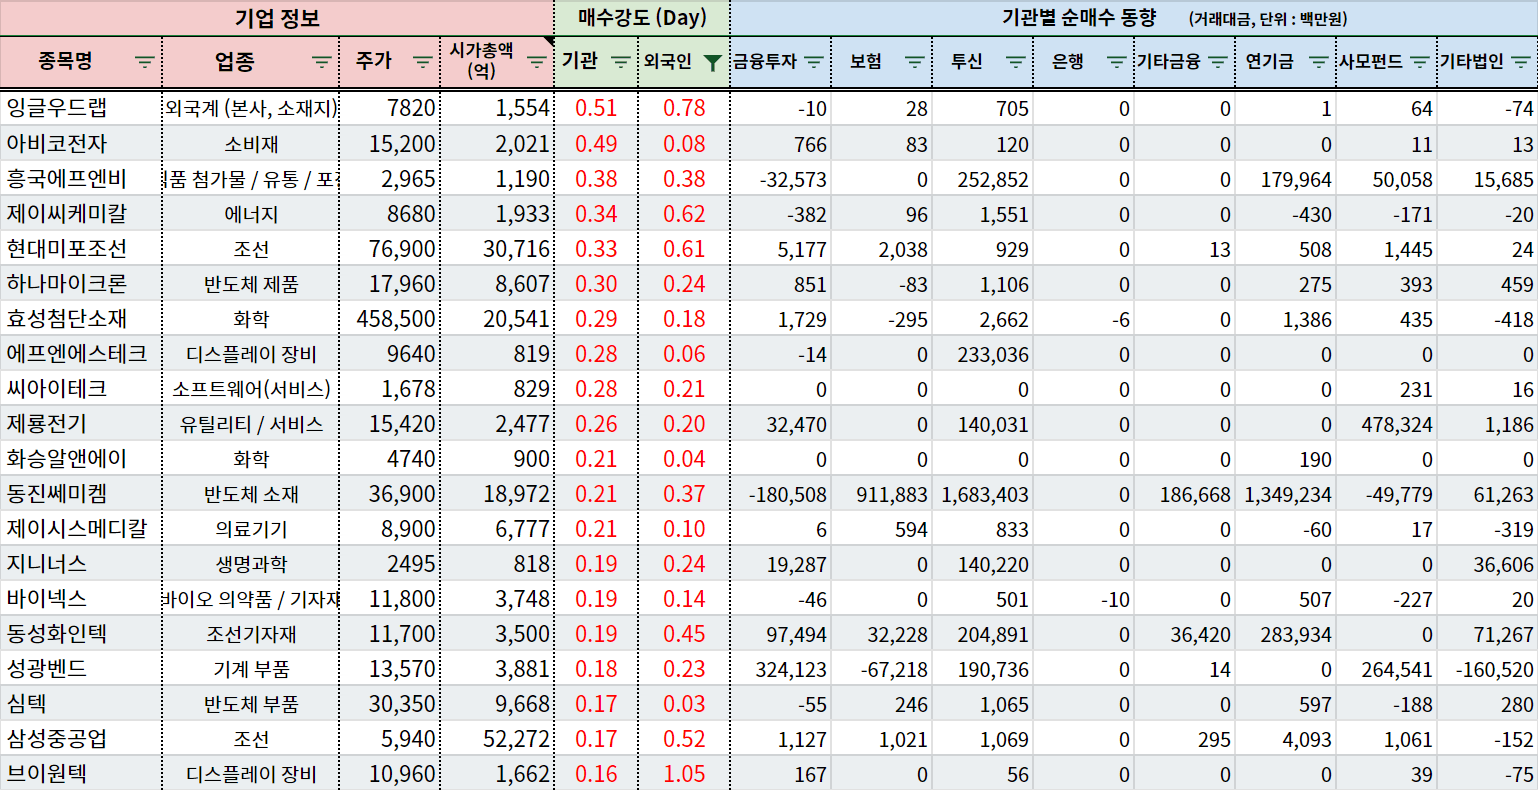Select the 효성첨단소재 stock name cell
Screen dimensions: 1538x790
click(81, 318)
